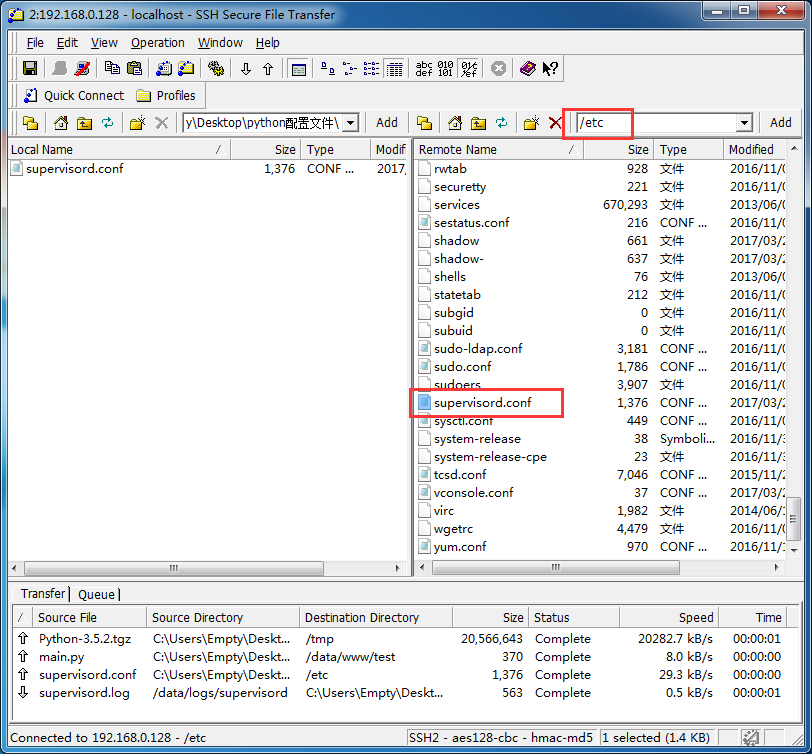Toggle Auto Select transfer mode icon

pyautogui.click(x=469, y=68)
